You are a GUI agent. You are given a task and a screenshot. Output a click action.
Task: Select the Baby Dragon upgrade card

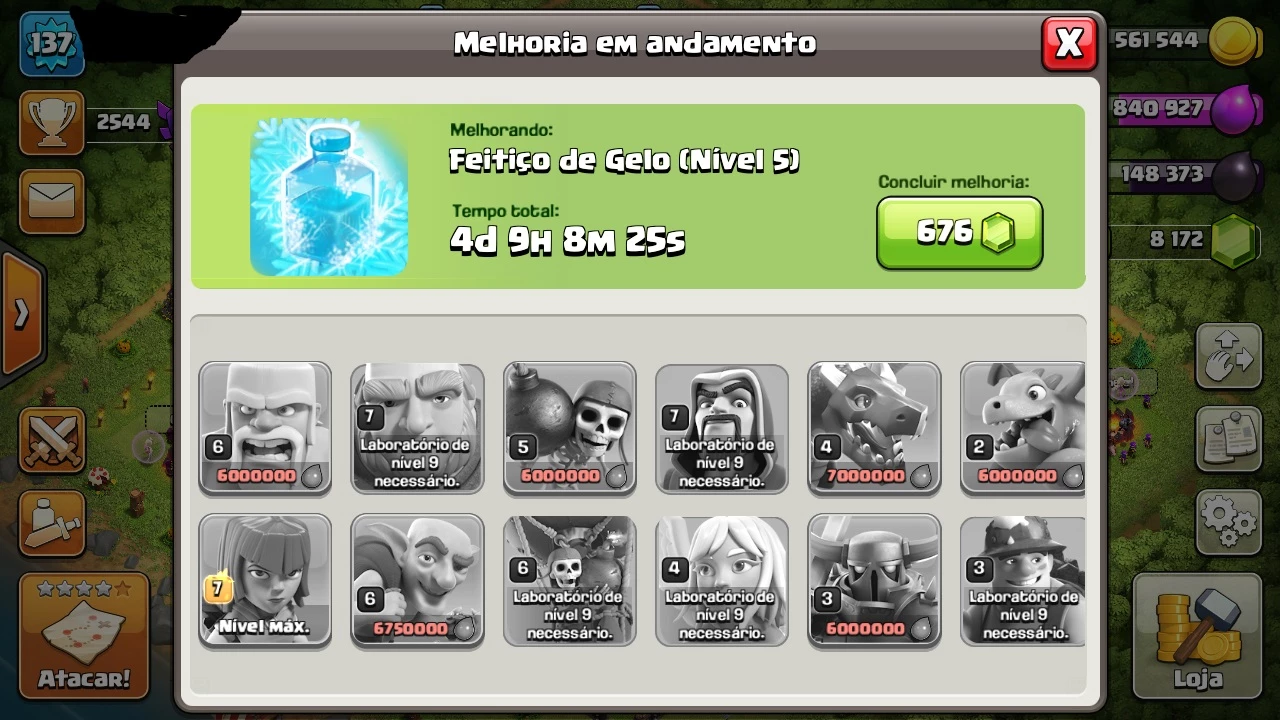click(x=1023, y=428)
